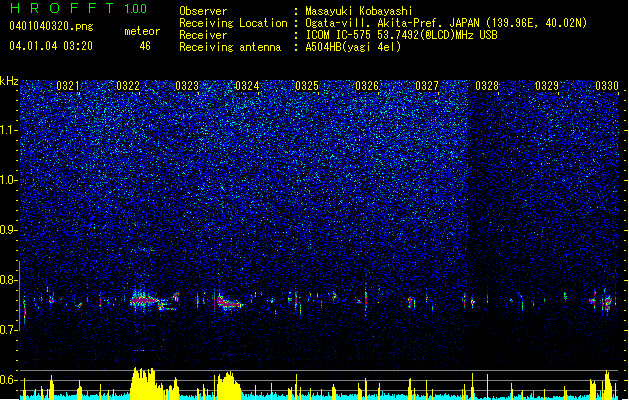The width and height of the screenshot is (629, 400).
Task: Click the kHz axis unit label
Action: point(9,81)
